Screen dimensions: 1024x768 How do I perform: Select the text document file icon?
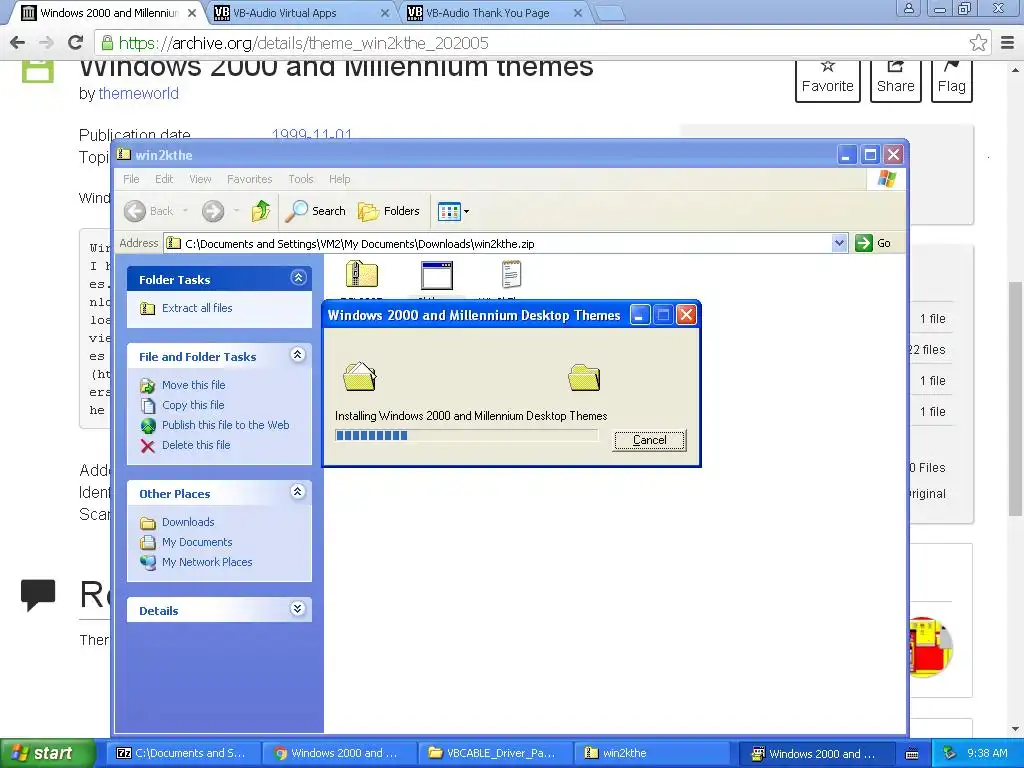511,274
